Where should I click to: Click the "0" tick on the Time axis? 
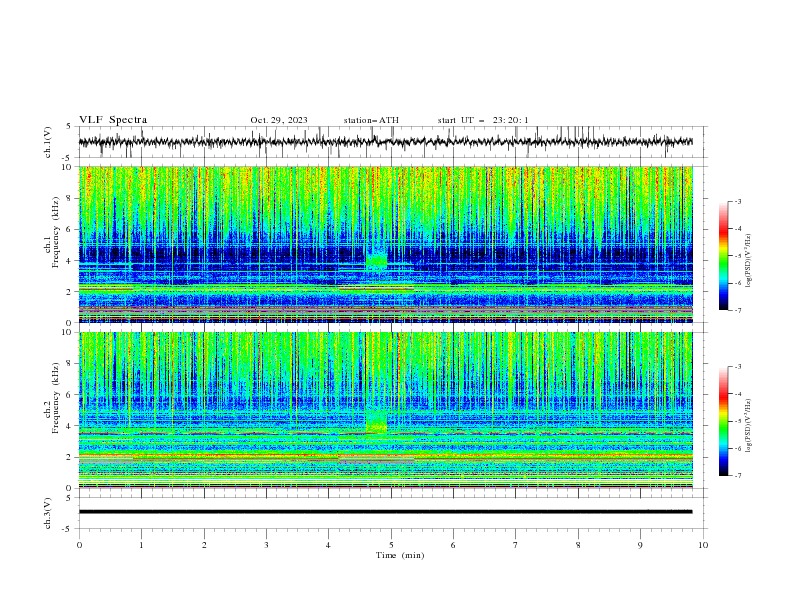[x=79, y=545]
